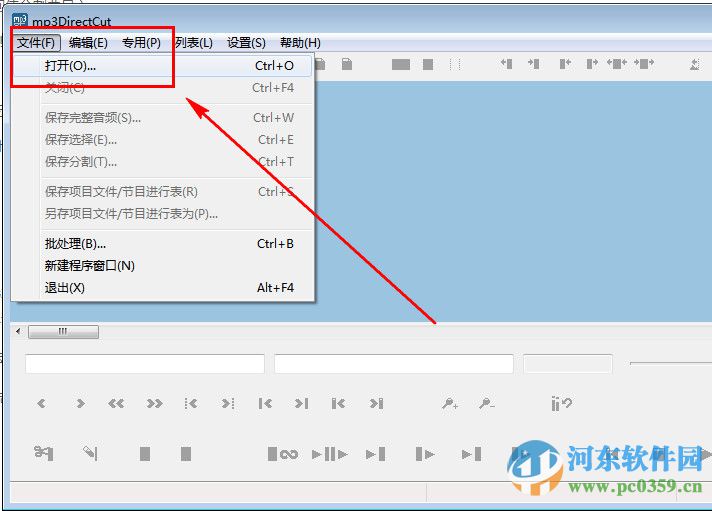Viewport: 712px width, 511px height.
Task: Click the bar-then-play-triangle icon
Action: pyautogui.click(x=425, y=454)
